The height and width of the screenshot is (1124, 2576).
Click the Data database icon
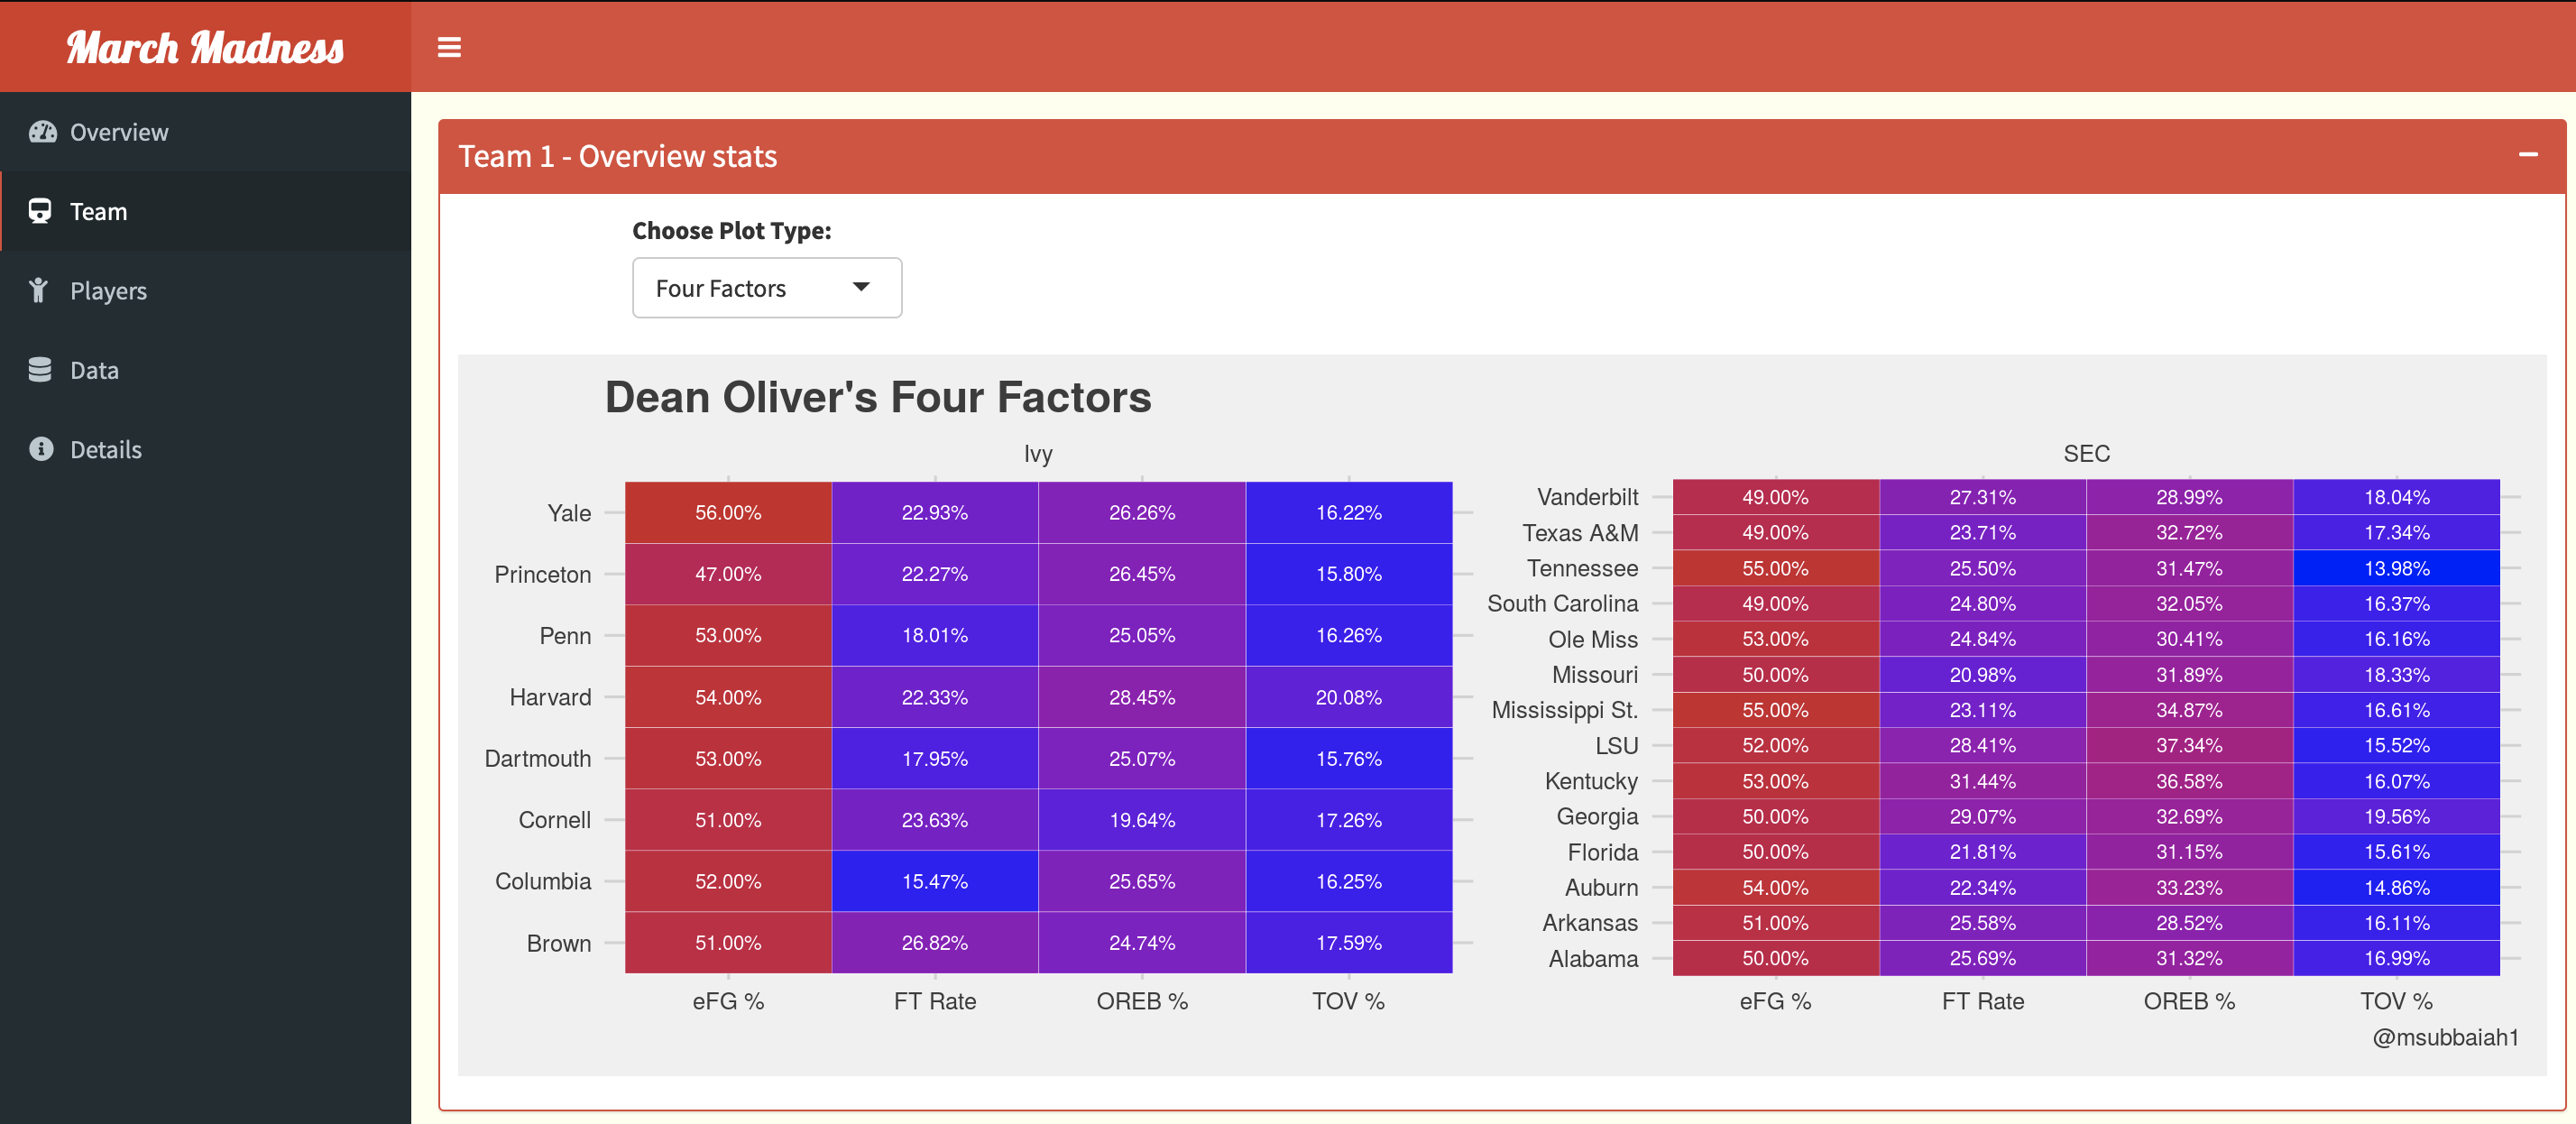click(40, 370)
